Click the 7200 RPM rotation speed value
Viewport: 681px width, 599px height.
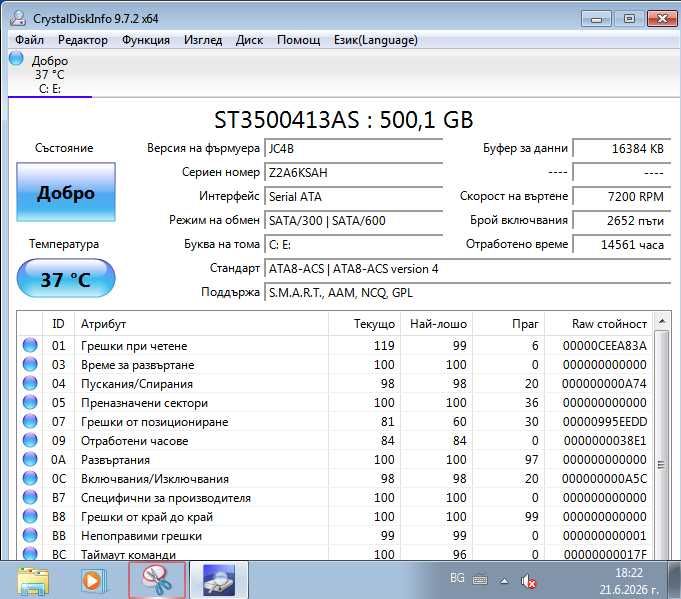pyautogui.click(x=622, y=196)
